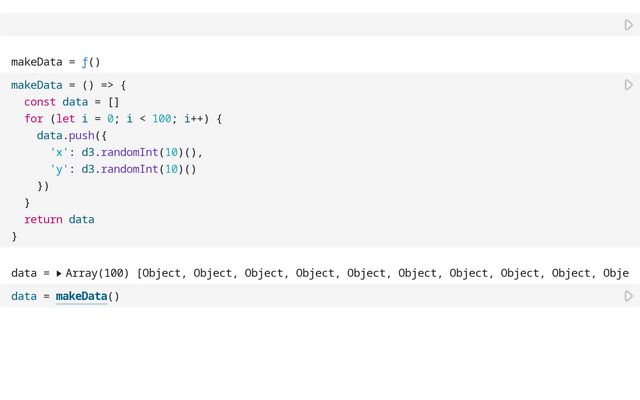This screenshot has width=640, height=400.
Task: Run the makeData function cell
Action: [x=629, y=85]
